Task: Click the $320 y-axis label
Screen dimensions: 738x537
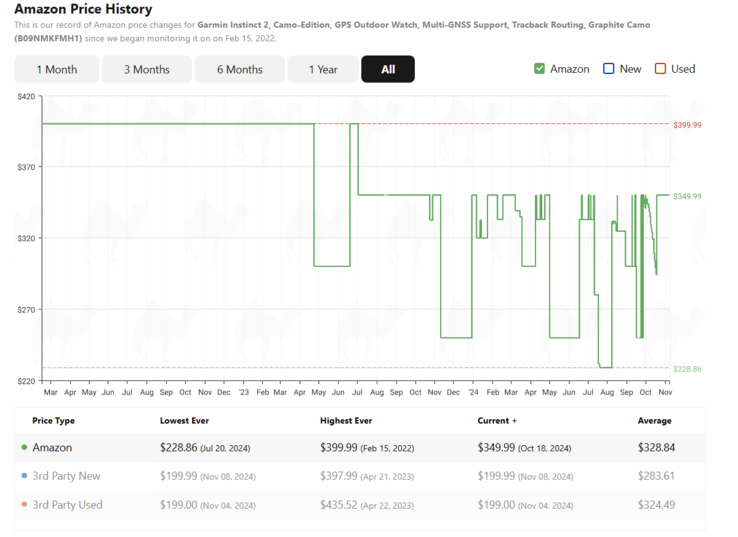Action: click(26, 239)
